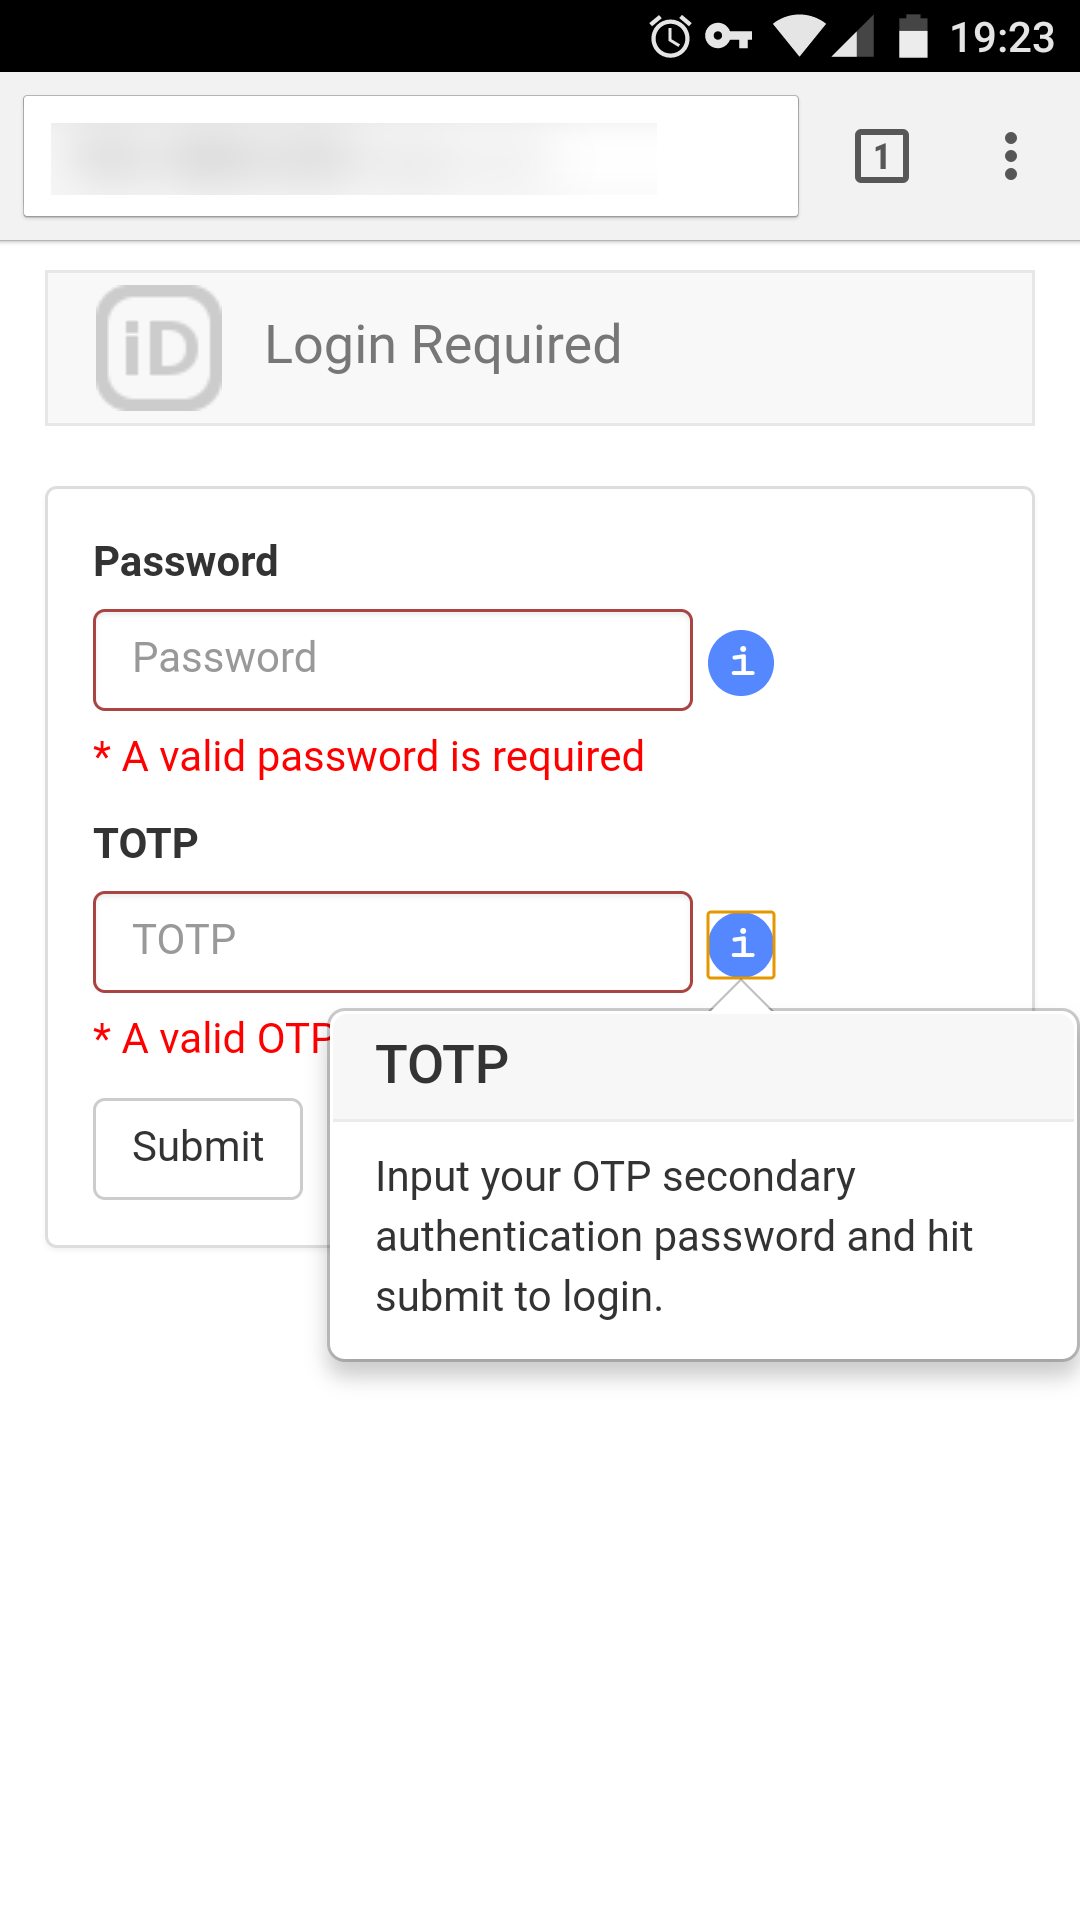Tap the battery status icon
This screenshot has height=1920, width=1080.
[x=913, y=37]
